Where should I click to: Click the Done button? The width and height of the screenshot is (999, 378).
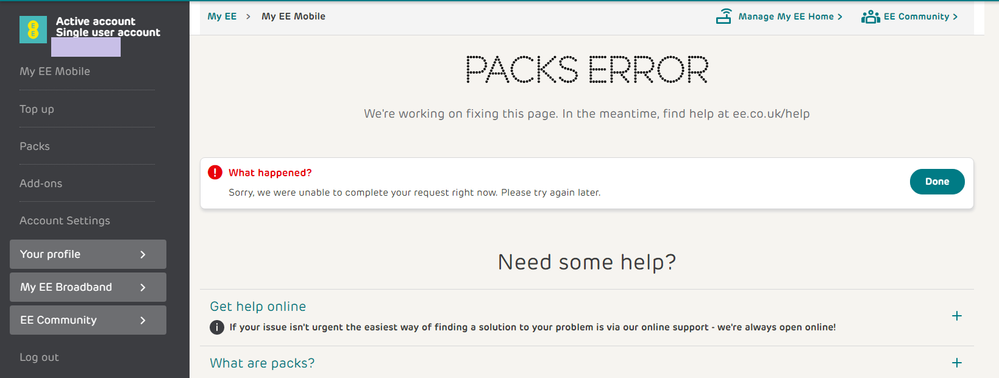[937, 182]
